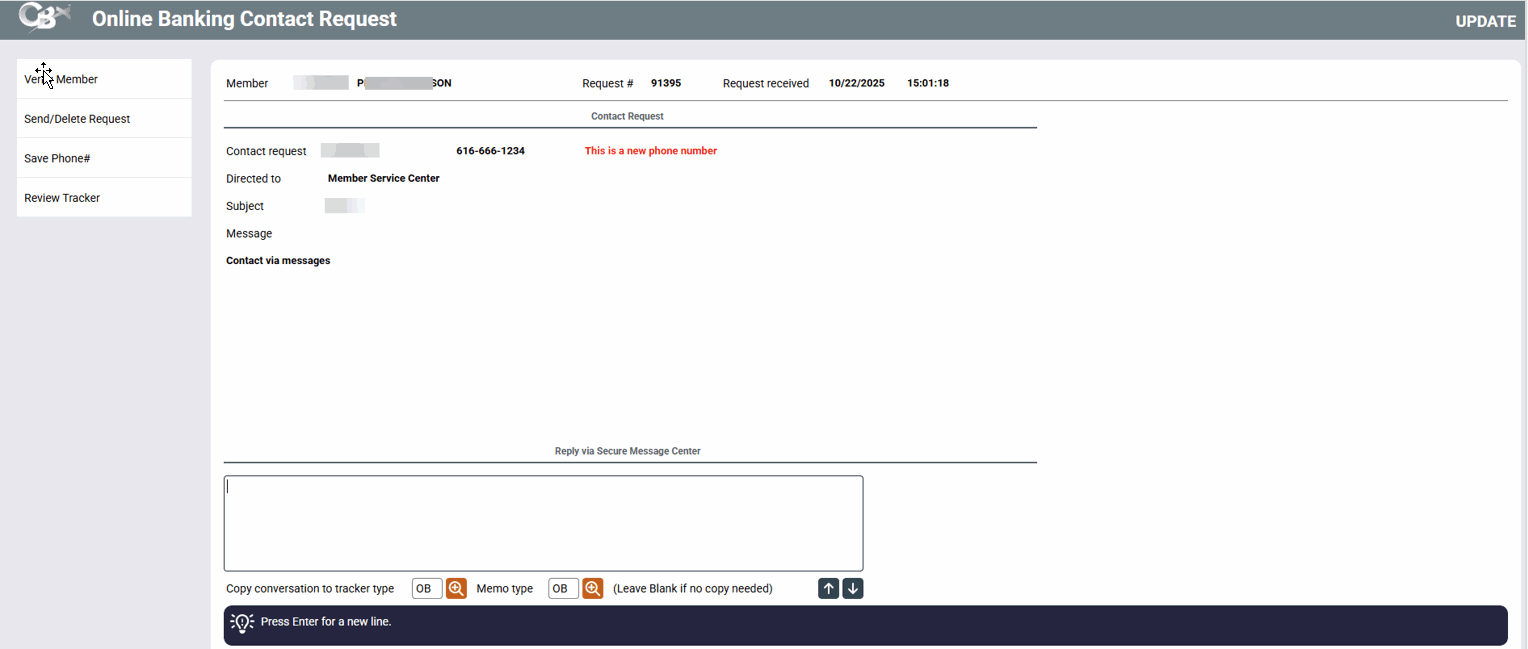Open the tracker type lookup magnifier

(x=456, y=589)
